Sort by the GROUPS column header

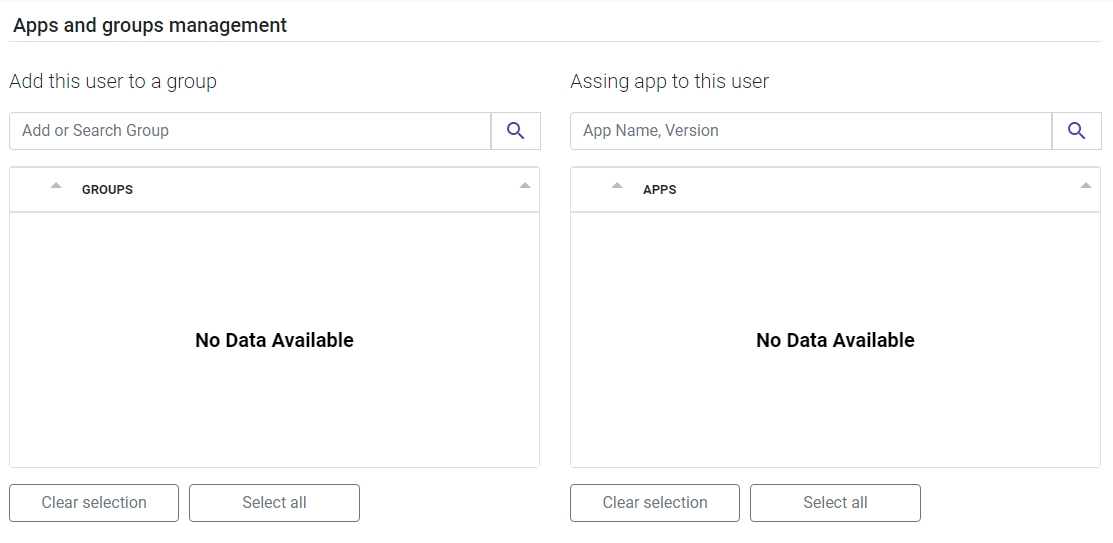coord(107,190)
